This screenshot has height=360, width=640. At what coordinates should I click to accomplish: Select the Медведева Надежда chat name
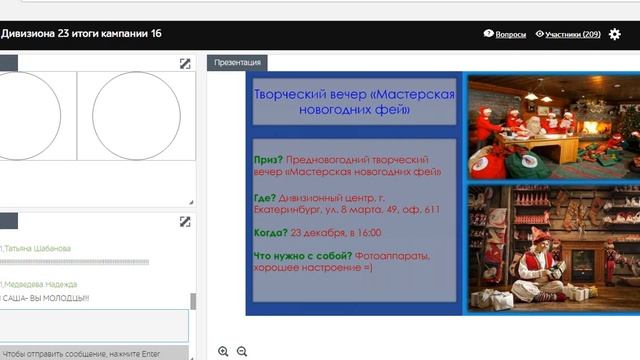tap(40, 284)
